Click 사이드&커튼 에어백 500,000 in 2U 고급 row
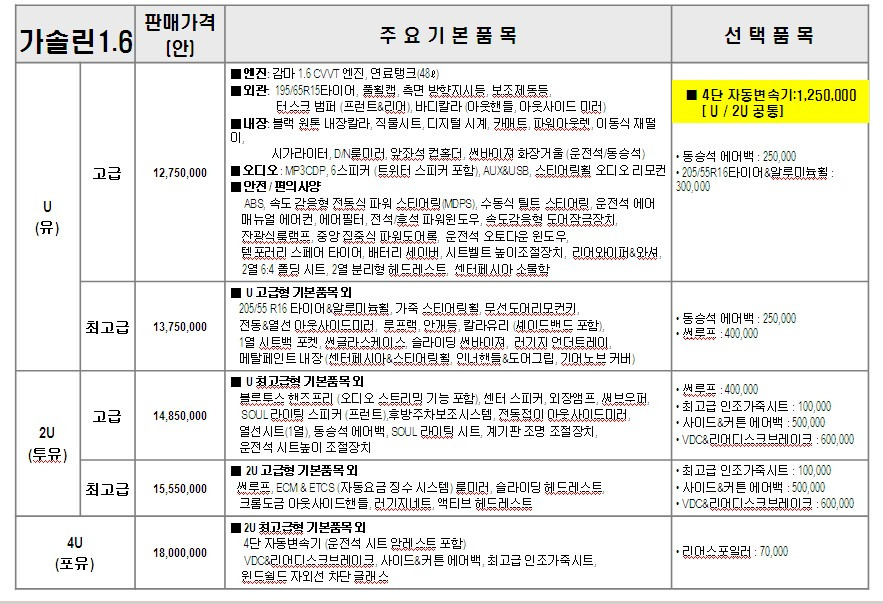This screenshot has width=883, height=604. point(750,422)
